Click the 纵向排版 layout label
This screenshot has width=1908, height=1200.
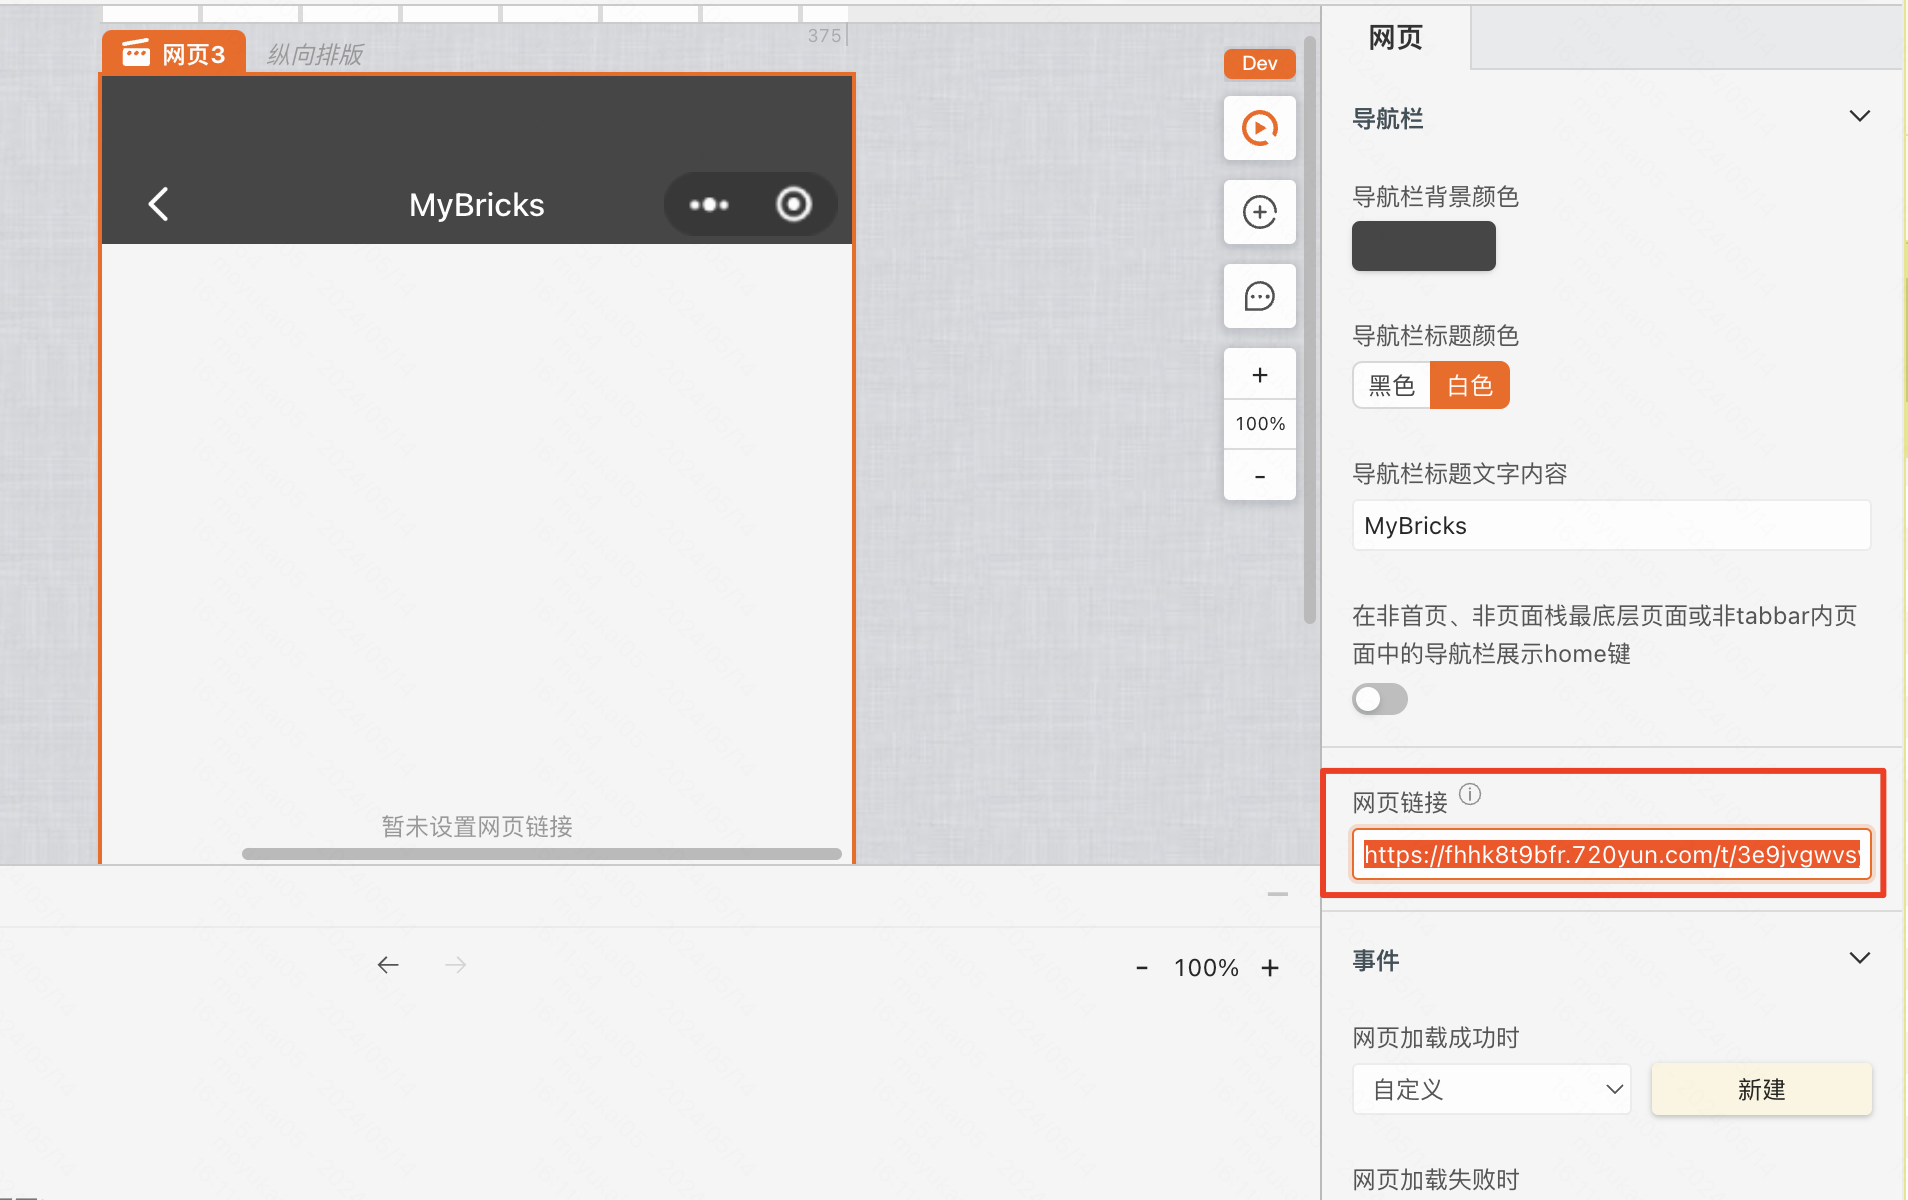pos(315,54)
